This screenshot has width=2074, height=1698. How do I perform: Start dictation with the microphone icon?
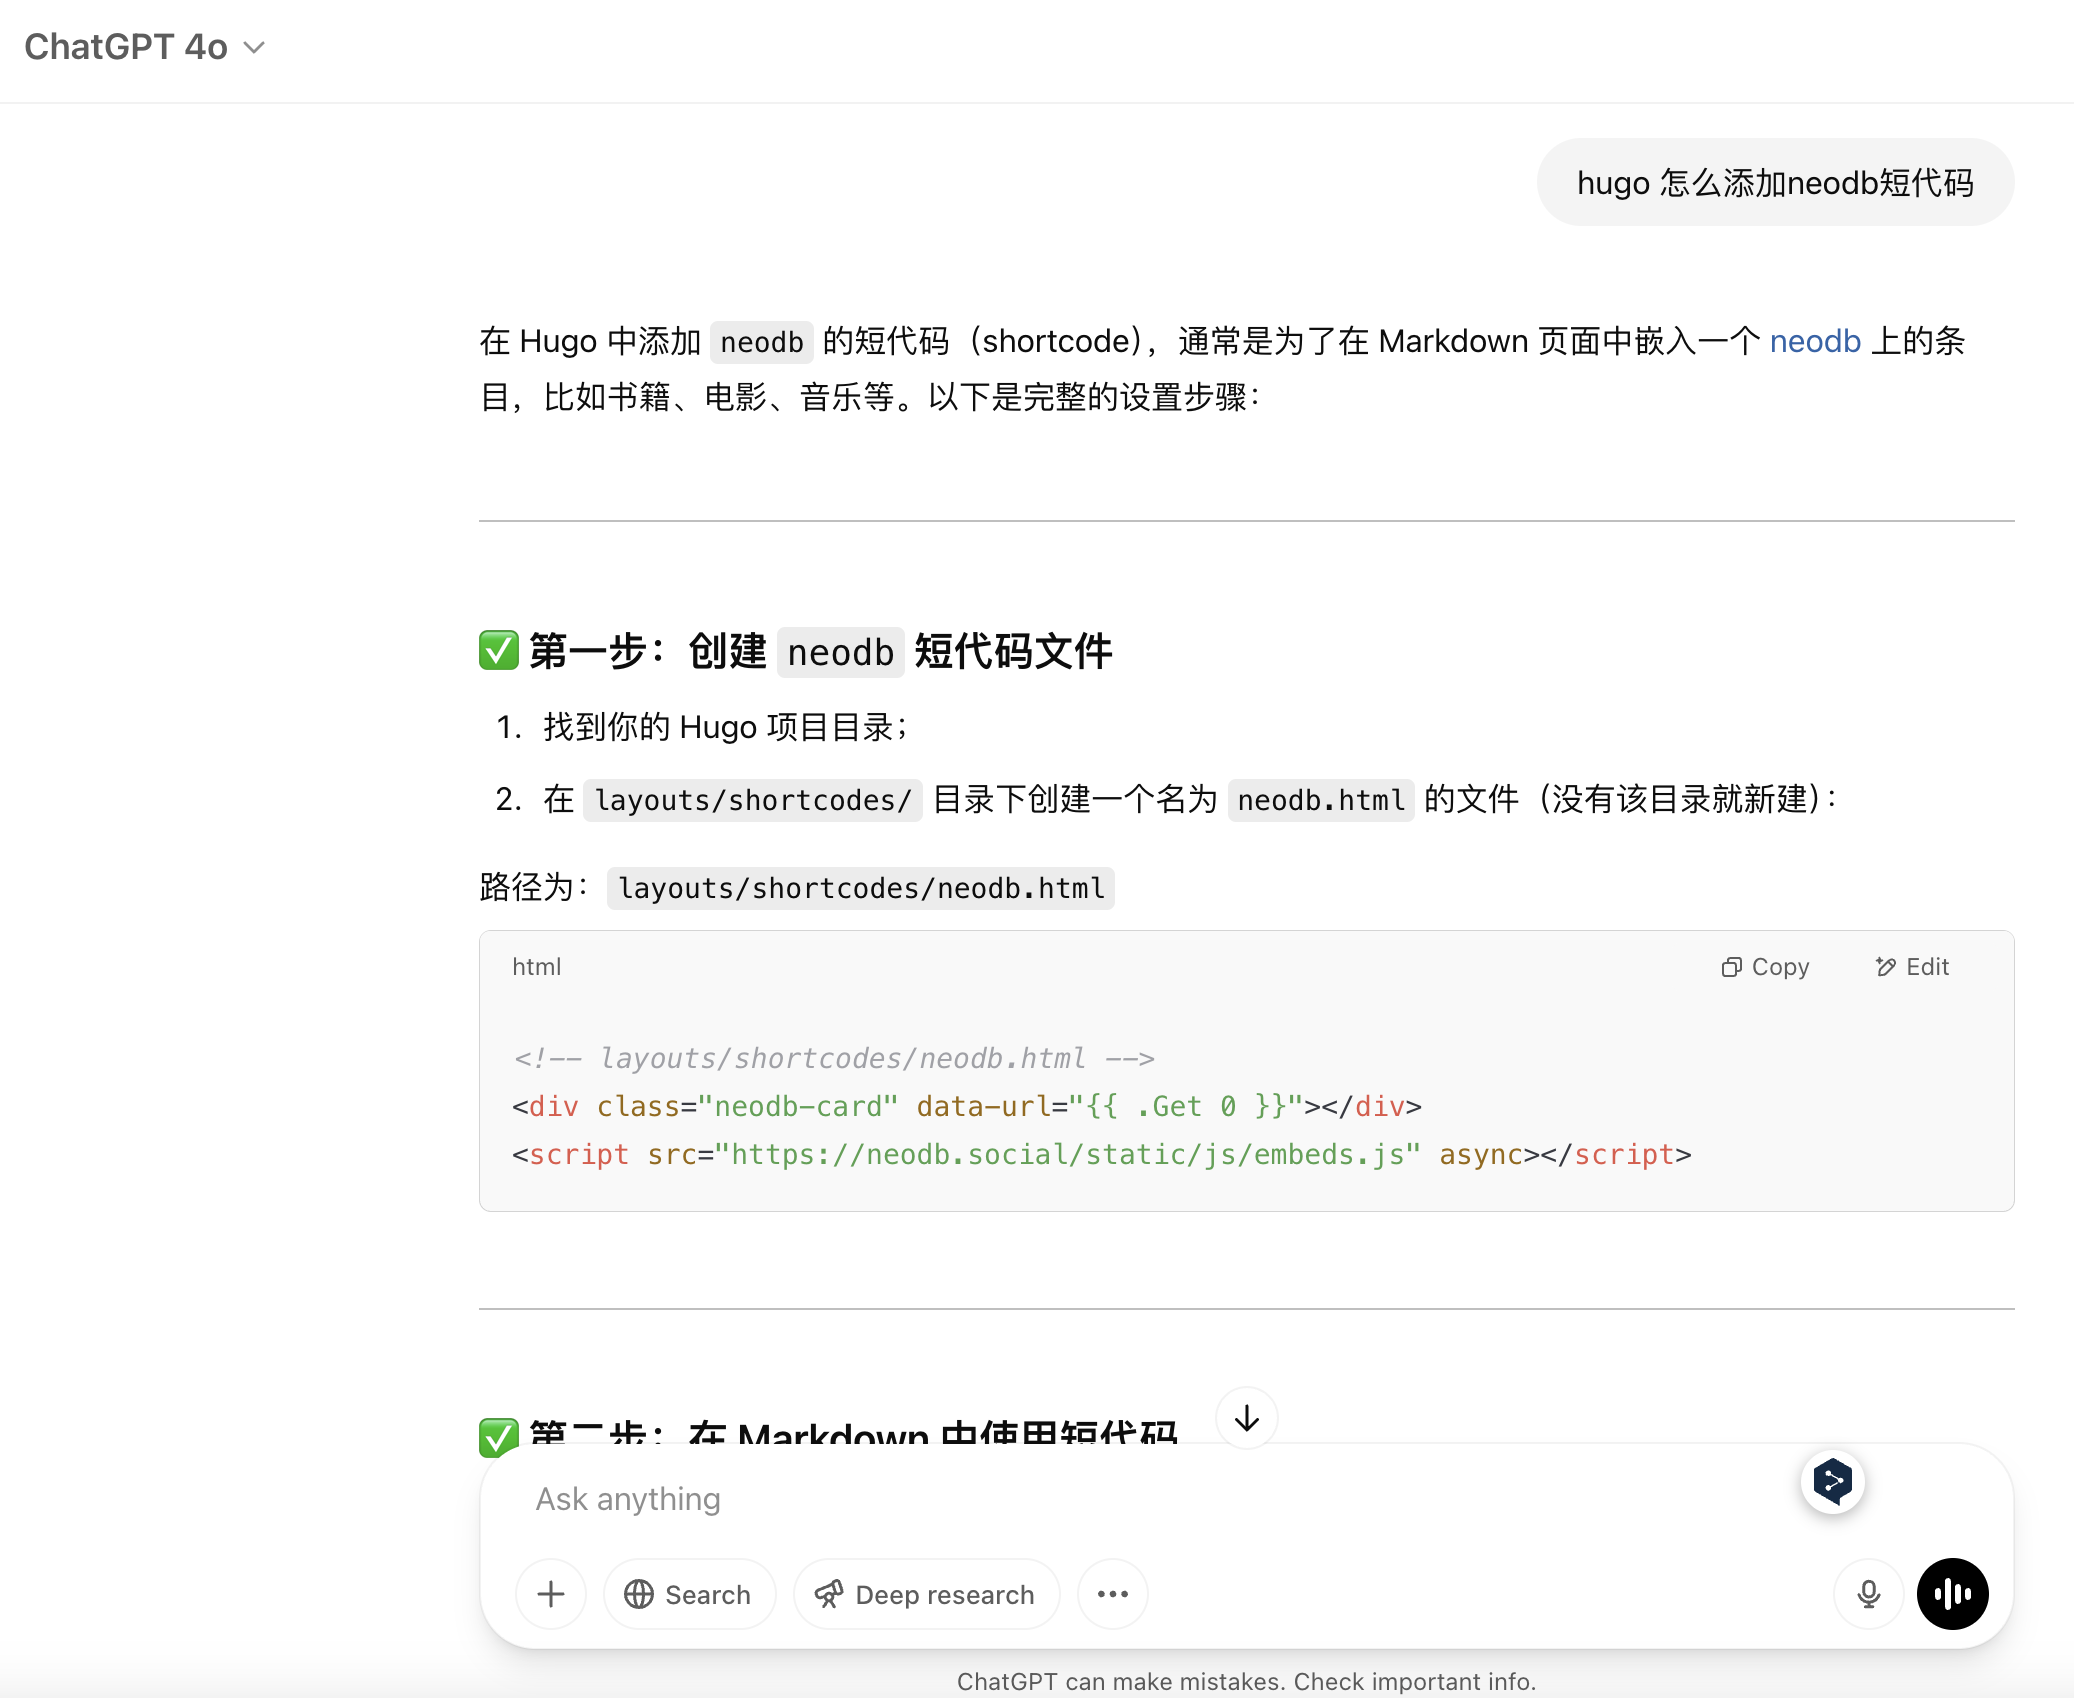(1868, 1594)
